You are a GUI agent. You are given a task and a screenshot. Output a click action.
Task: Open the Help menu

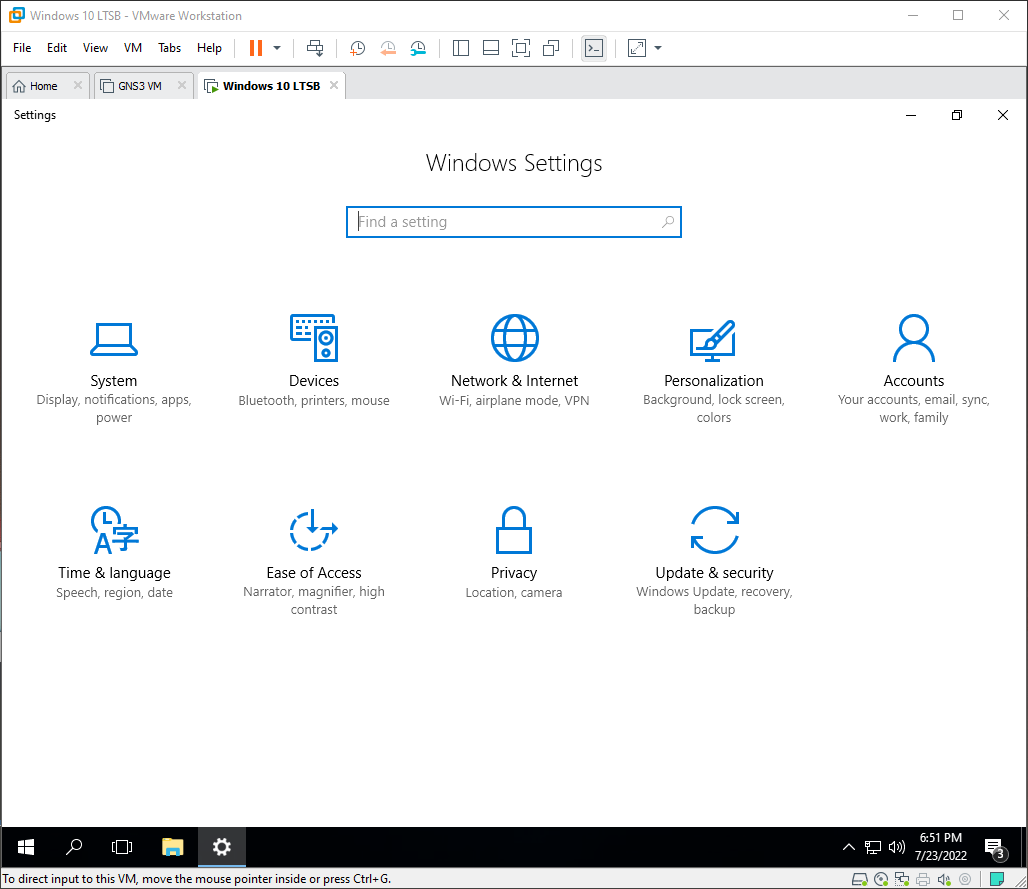[x=209, y=48]
